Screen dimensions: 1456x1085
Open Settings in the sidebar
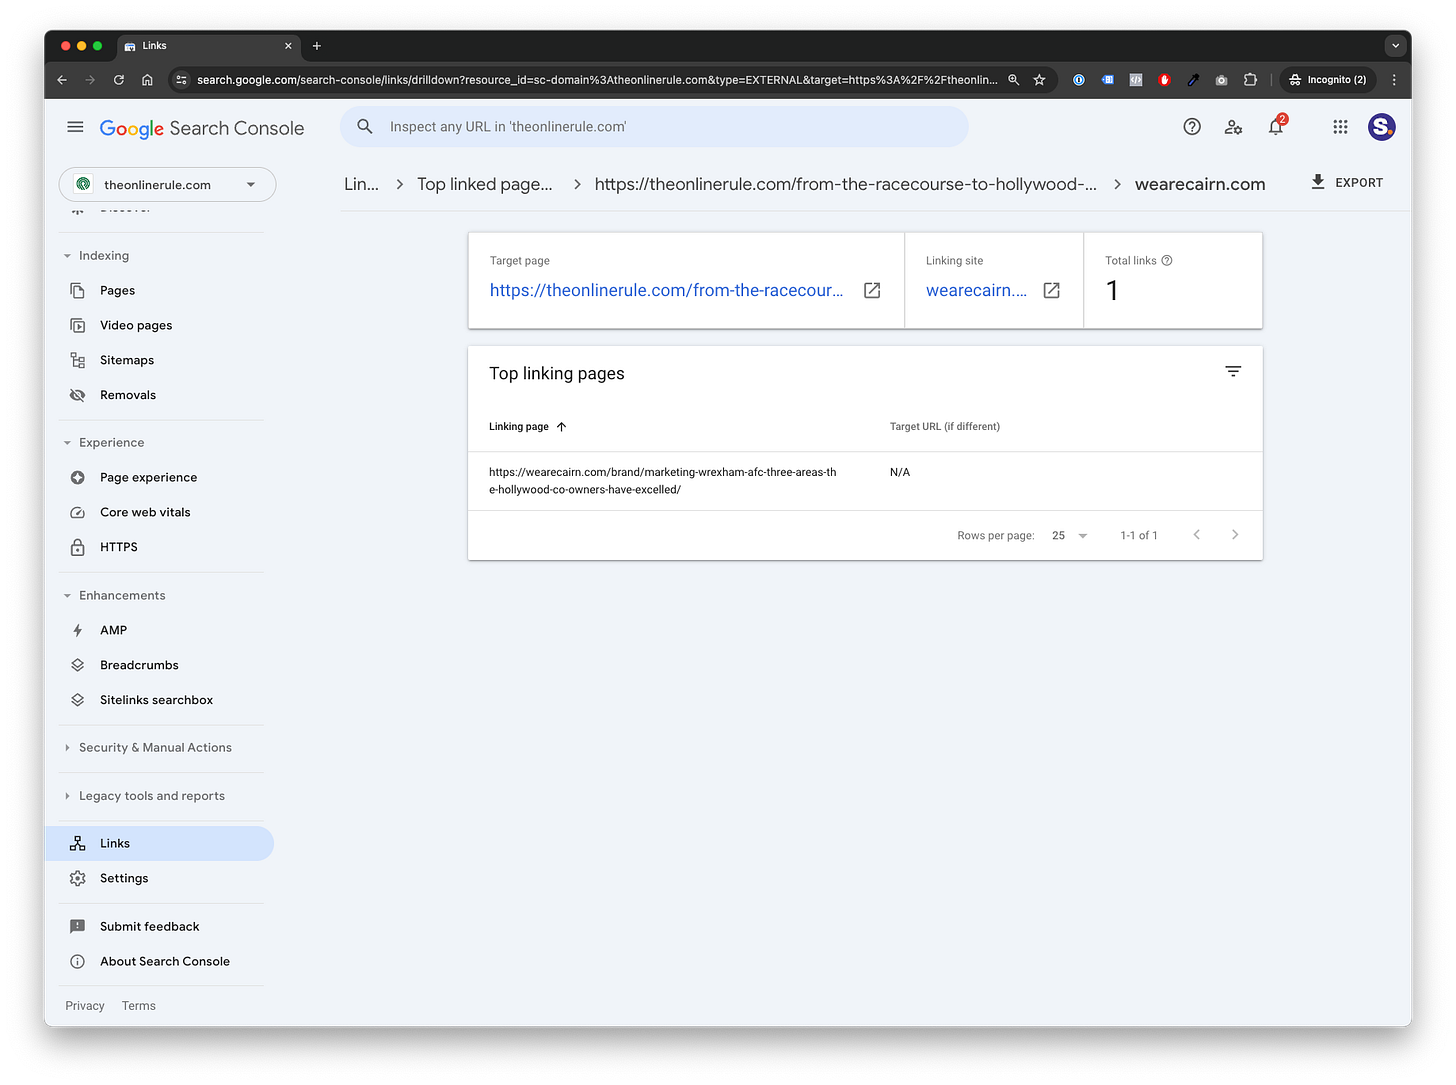click(124, 879)
